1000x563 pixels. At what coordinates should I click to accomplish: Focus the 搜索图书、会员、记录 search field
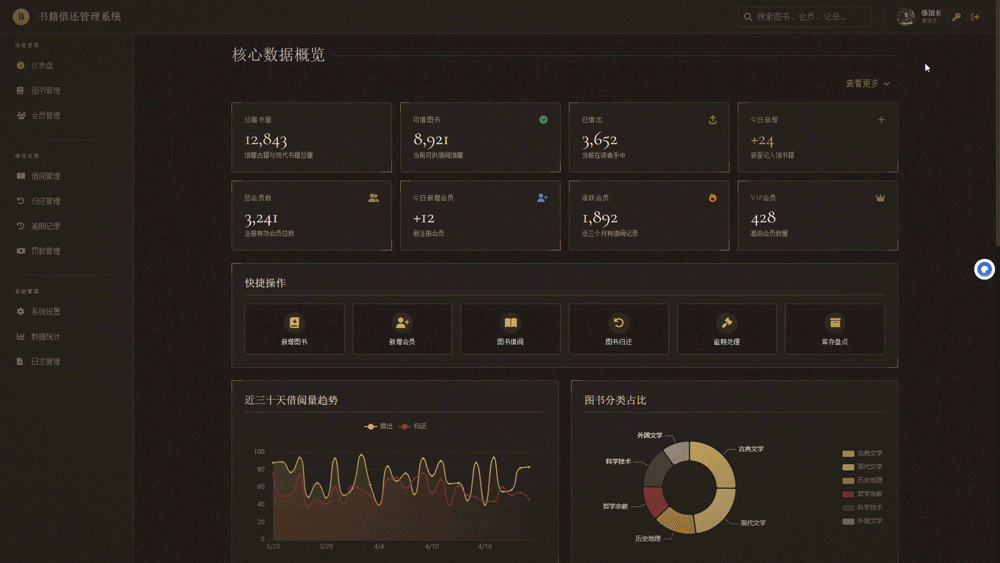[x=804, y=17]
